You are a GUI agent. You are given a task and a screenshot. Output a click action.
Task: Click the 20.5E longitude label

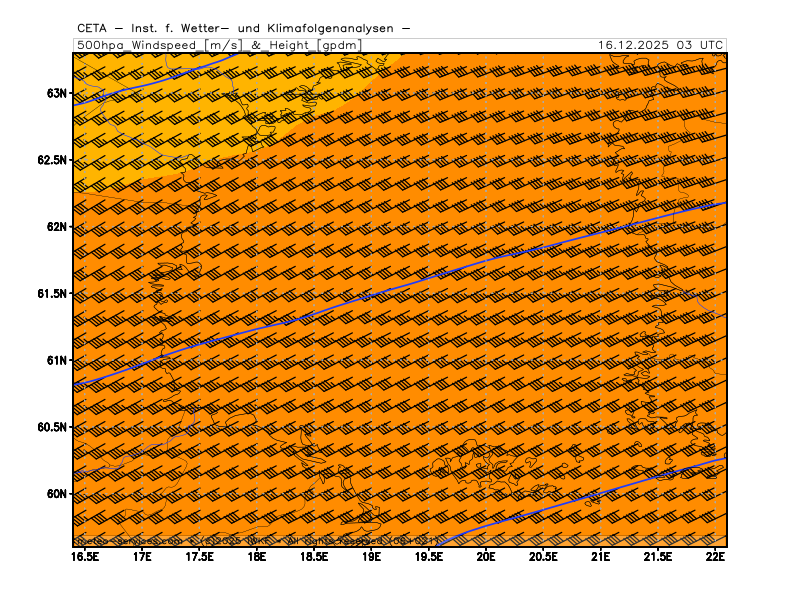(x=544, y=556)
